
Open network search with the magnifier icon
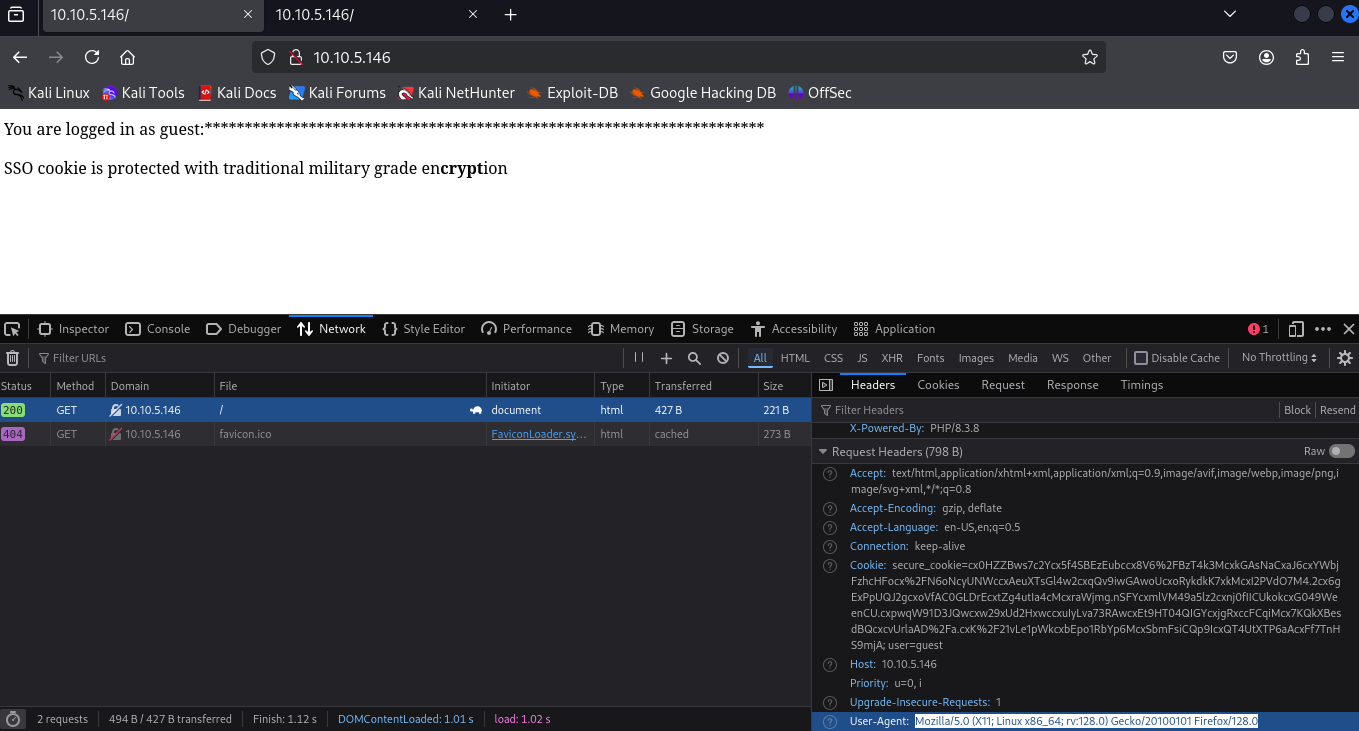694,358
